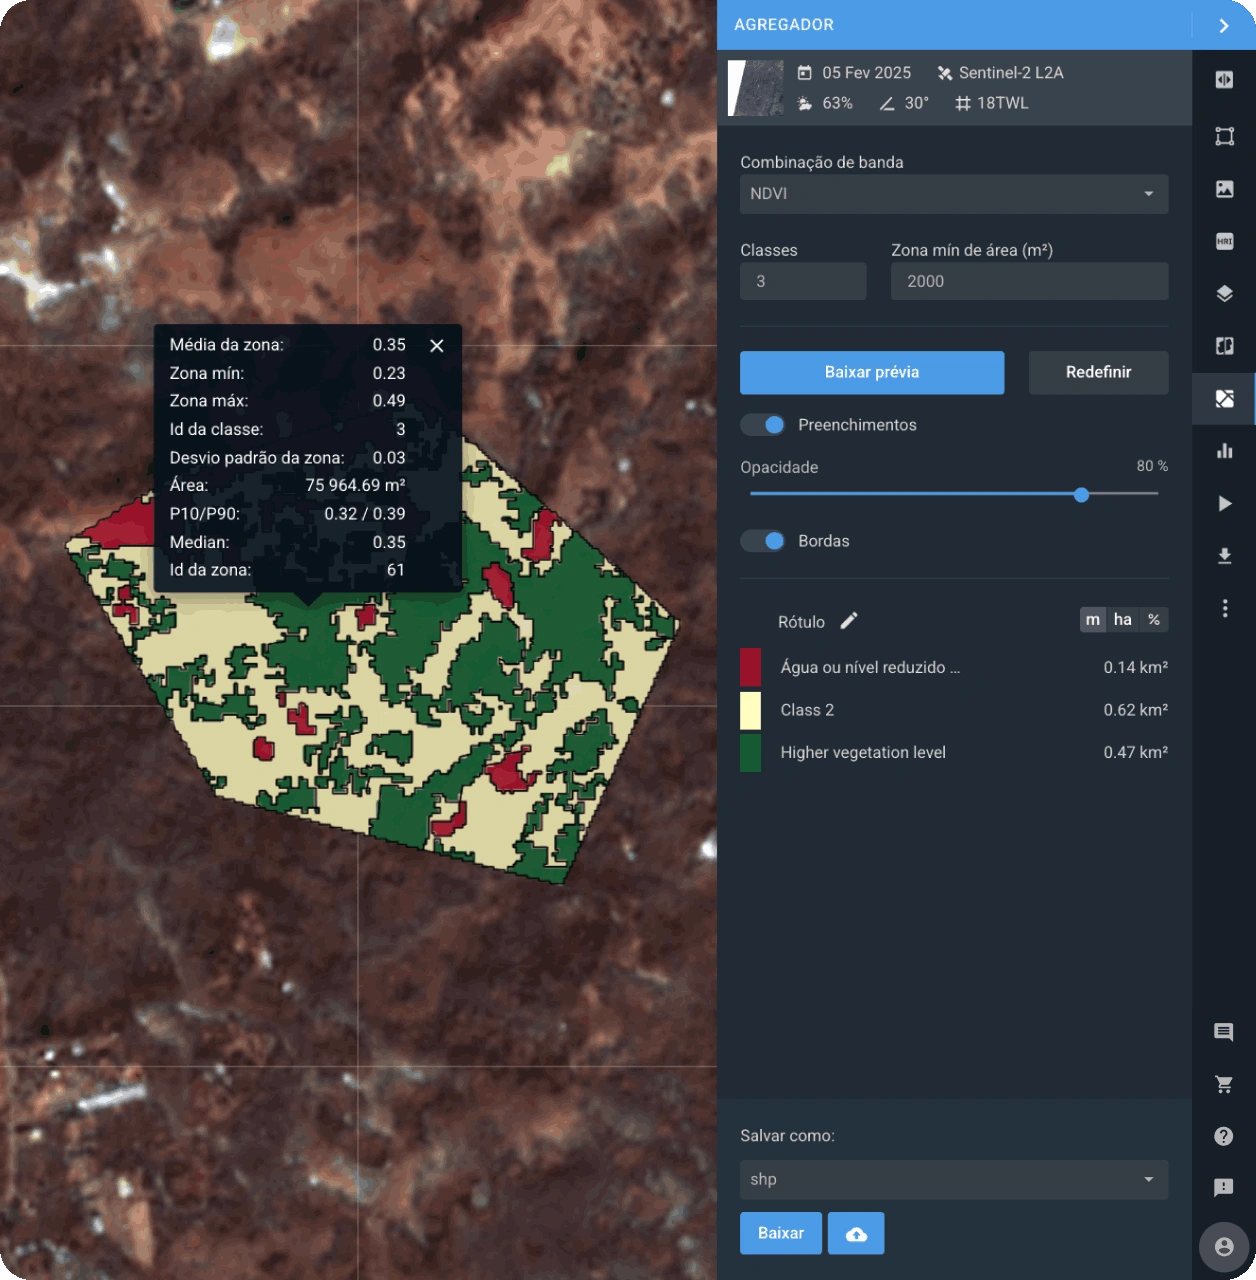Open the shopping cart panel

pos(1224,1082)
